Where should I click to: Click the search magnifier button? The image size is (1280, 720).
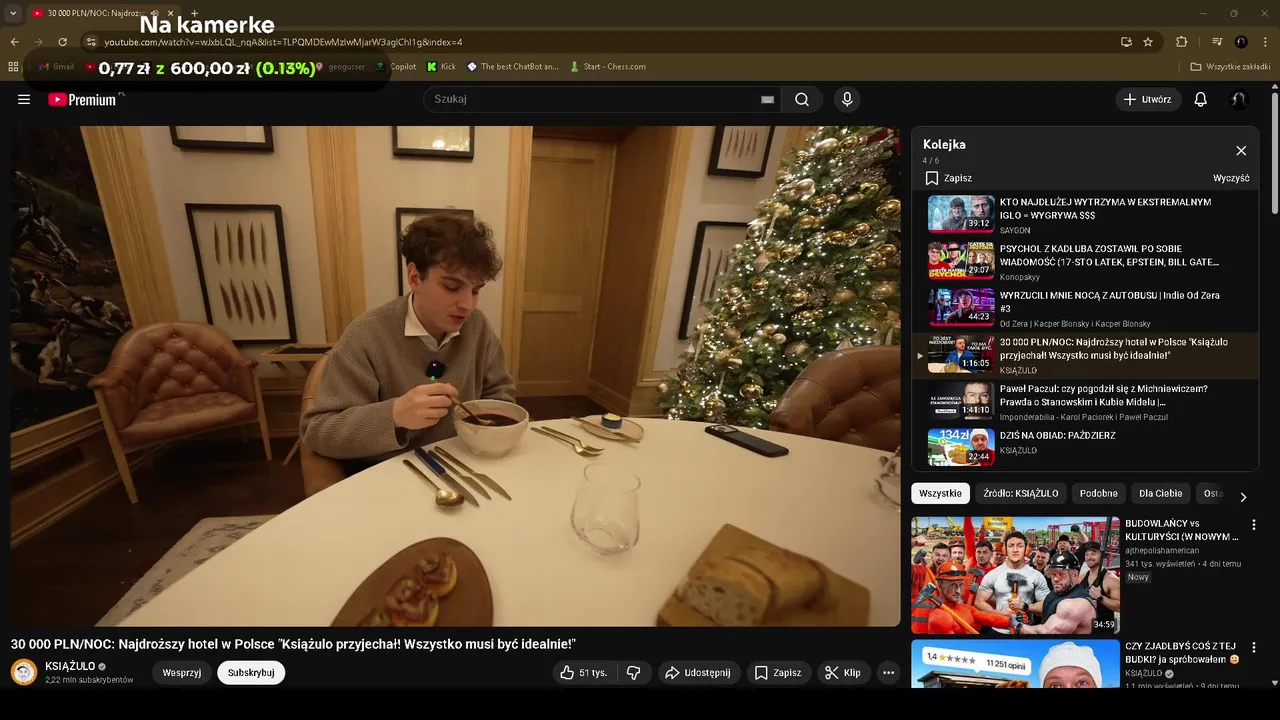click(x=802, y=99)
